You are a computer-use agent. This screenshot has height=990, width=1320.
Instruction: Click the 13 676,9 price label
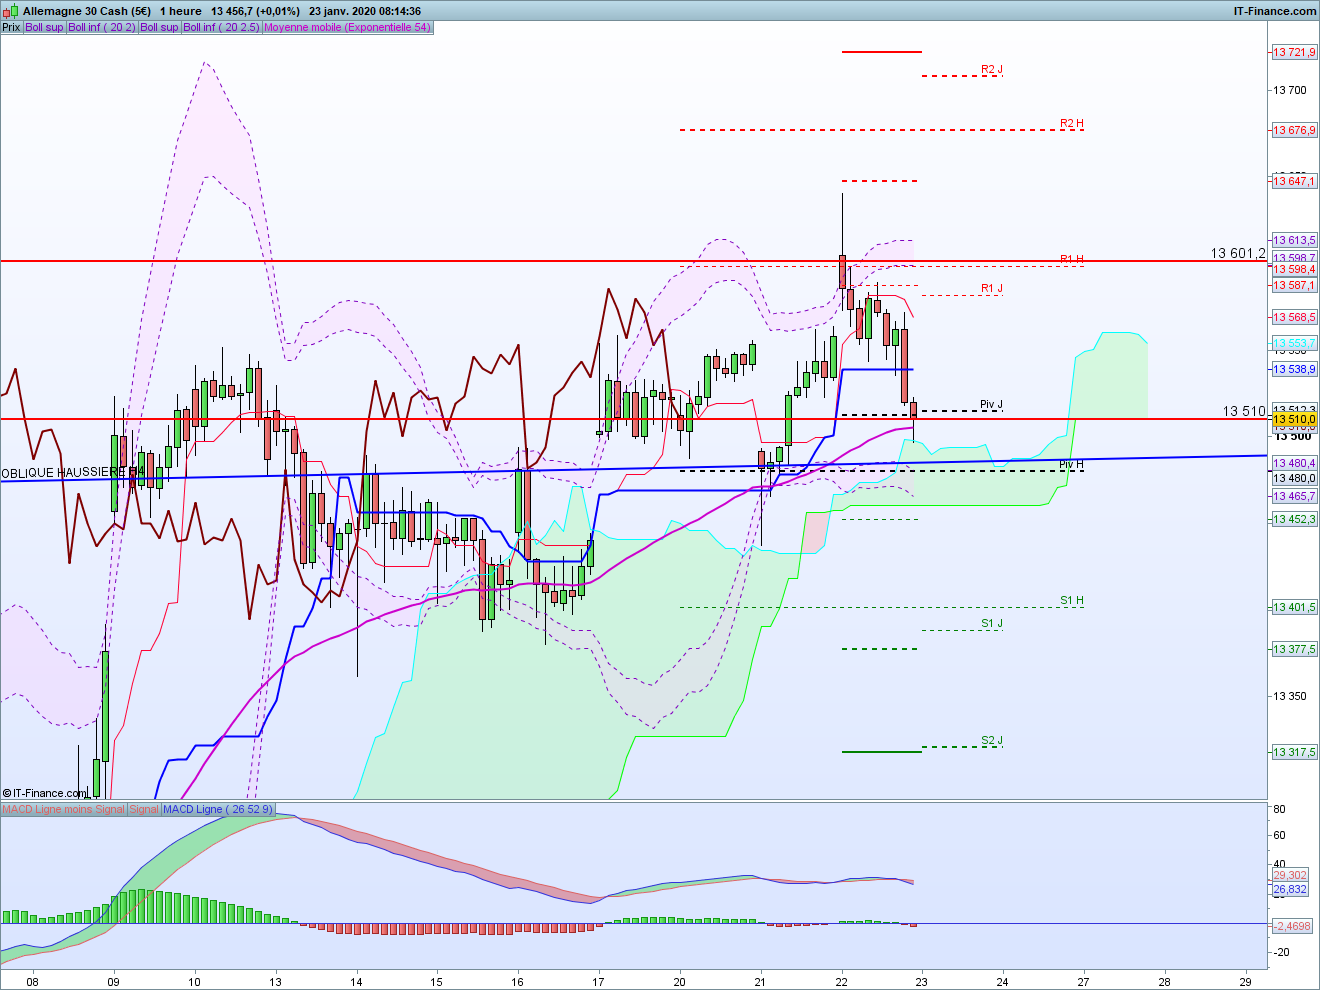pyautogui.click(x=1294, y=130)
